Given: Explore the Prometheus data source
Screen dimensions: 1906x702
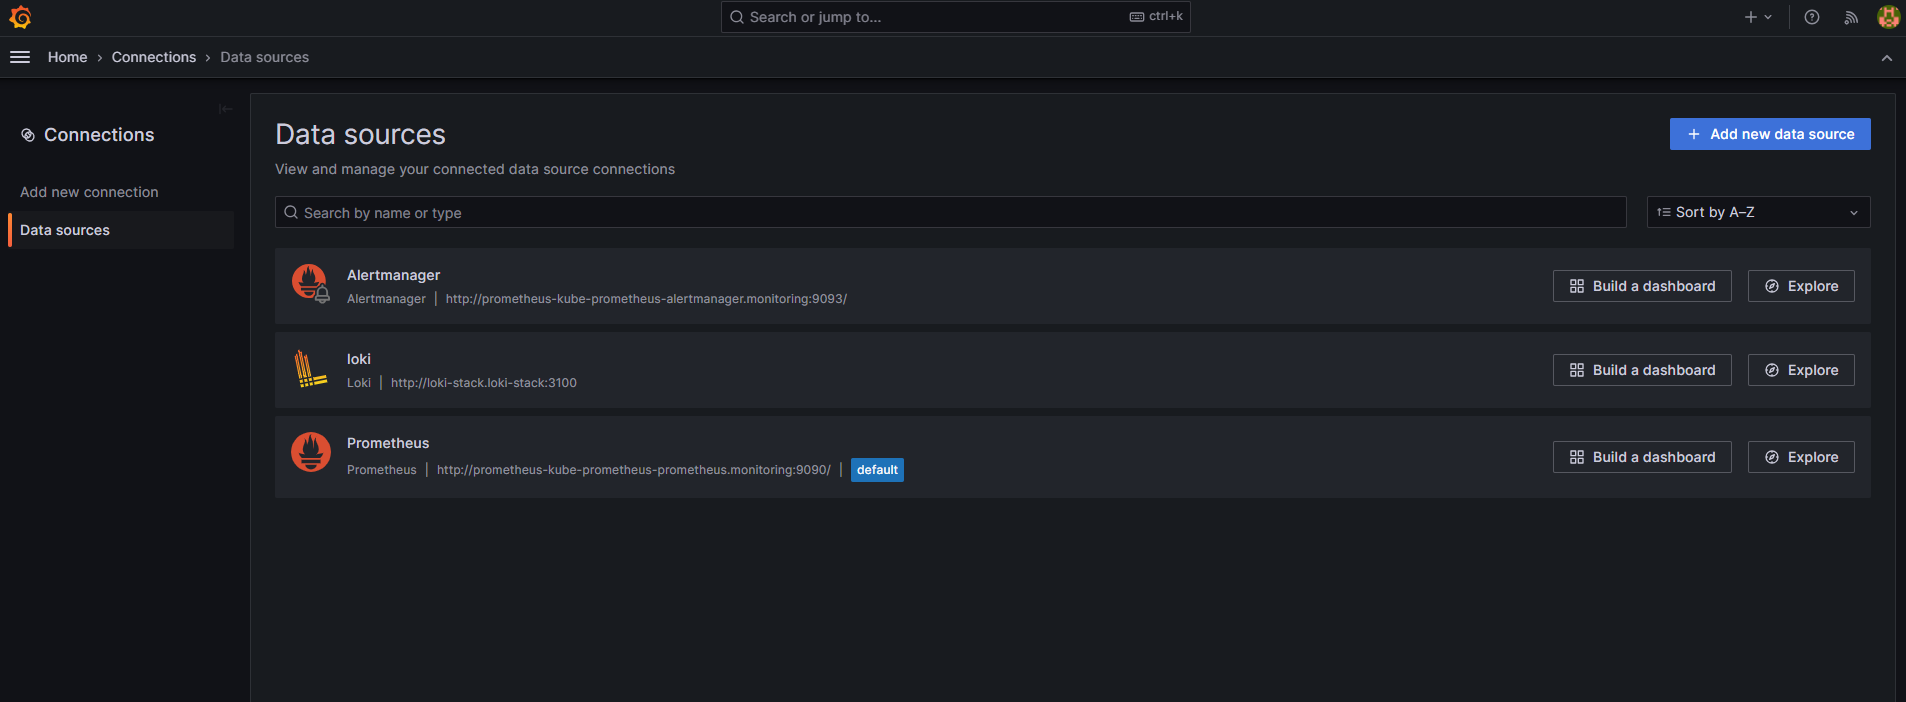Looking at the screenshot, I should [x=1801, y=457].
